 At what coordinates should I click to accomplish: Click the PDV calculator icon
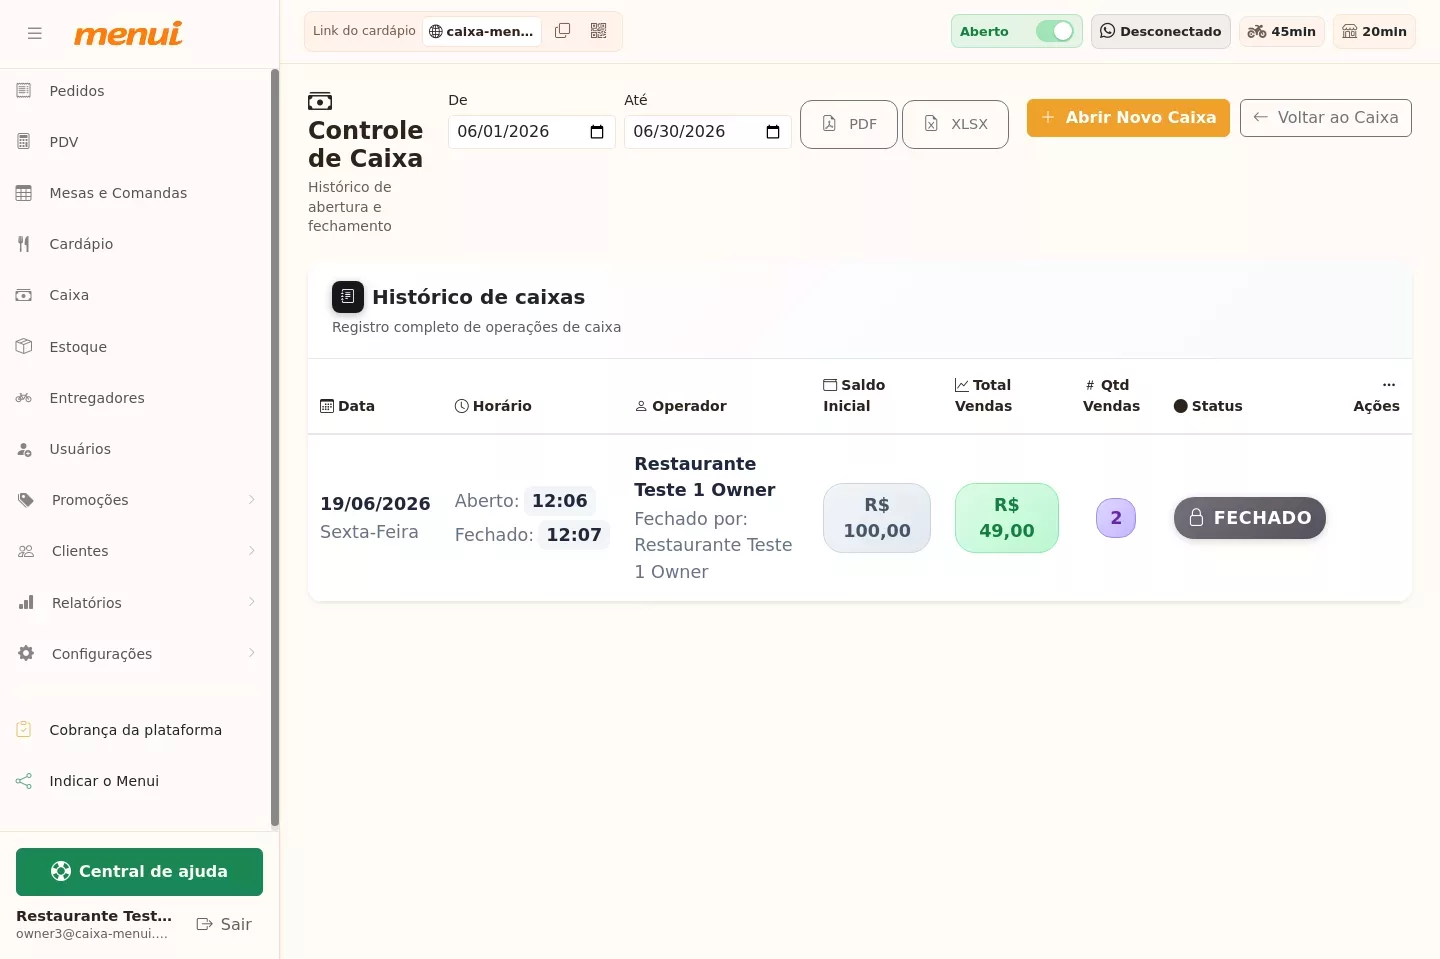tap(24, 142)
